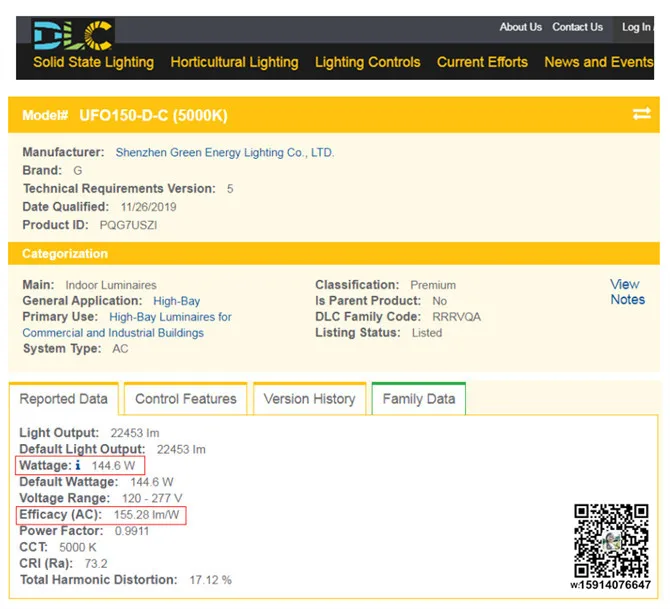
Task: Go to the About Us page
Action: pos(520,27)
